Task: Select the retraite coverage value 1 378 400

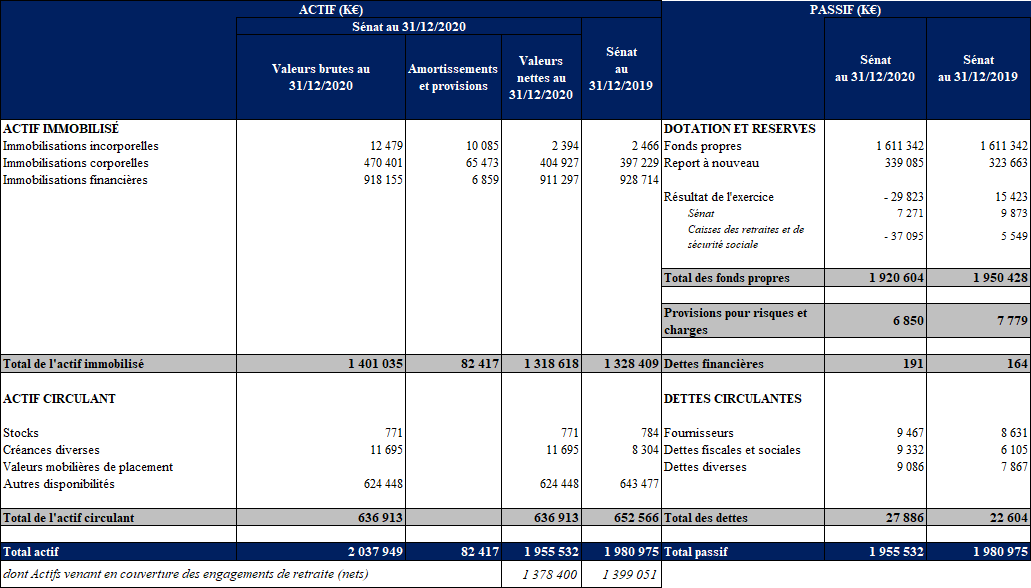Action: (549, 575)
